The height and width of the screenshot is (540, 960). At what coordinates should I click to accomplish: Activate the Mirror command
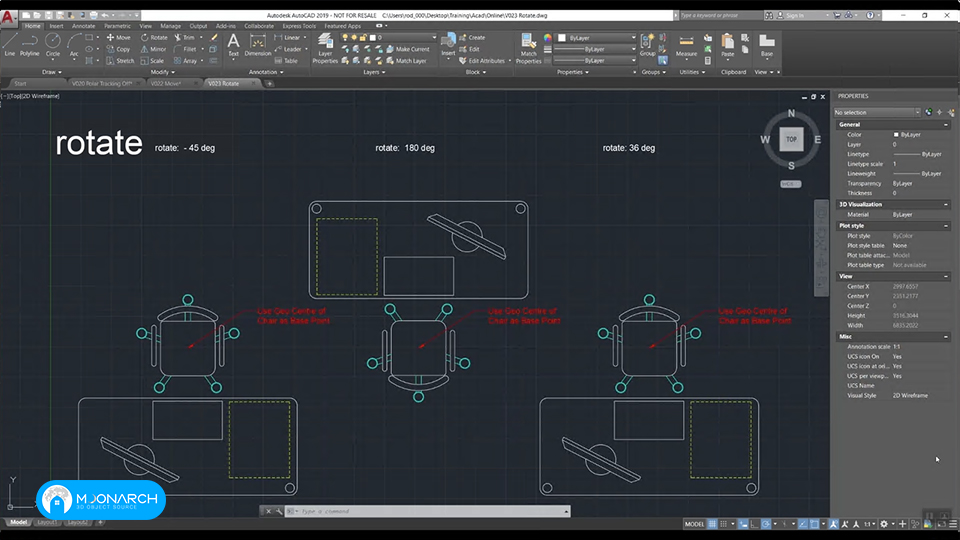point(154,49)
